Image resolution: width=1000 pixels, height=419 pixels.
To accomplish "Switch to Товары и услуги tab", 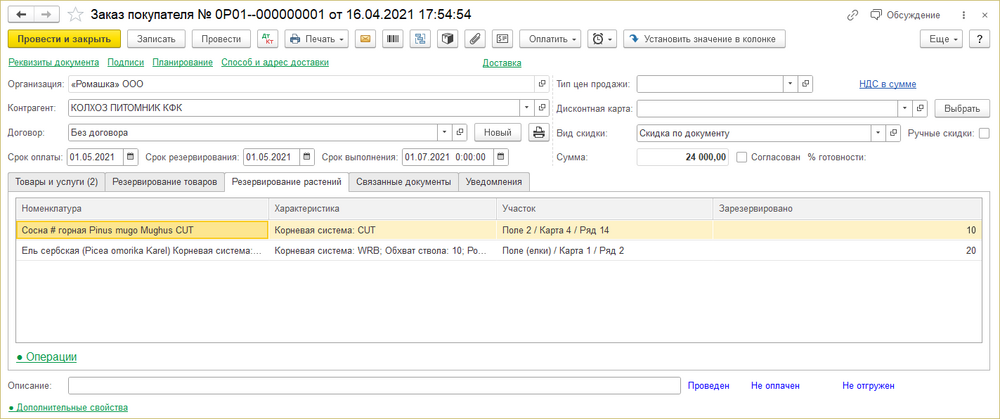I will click(56, 182).
